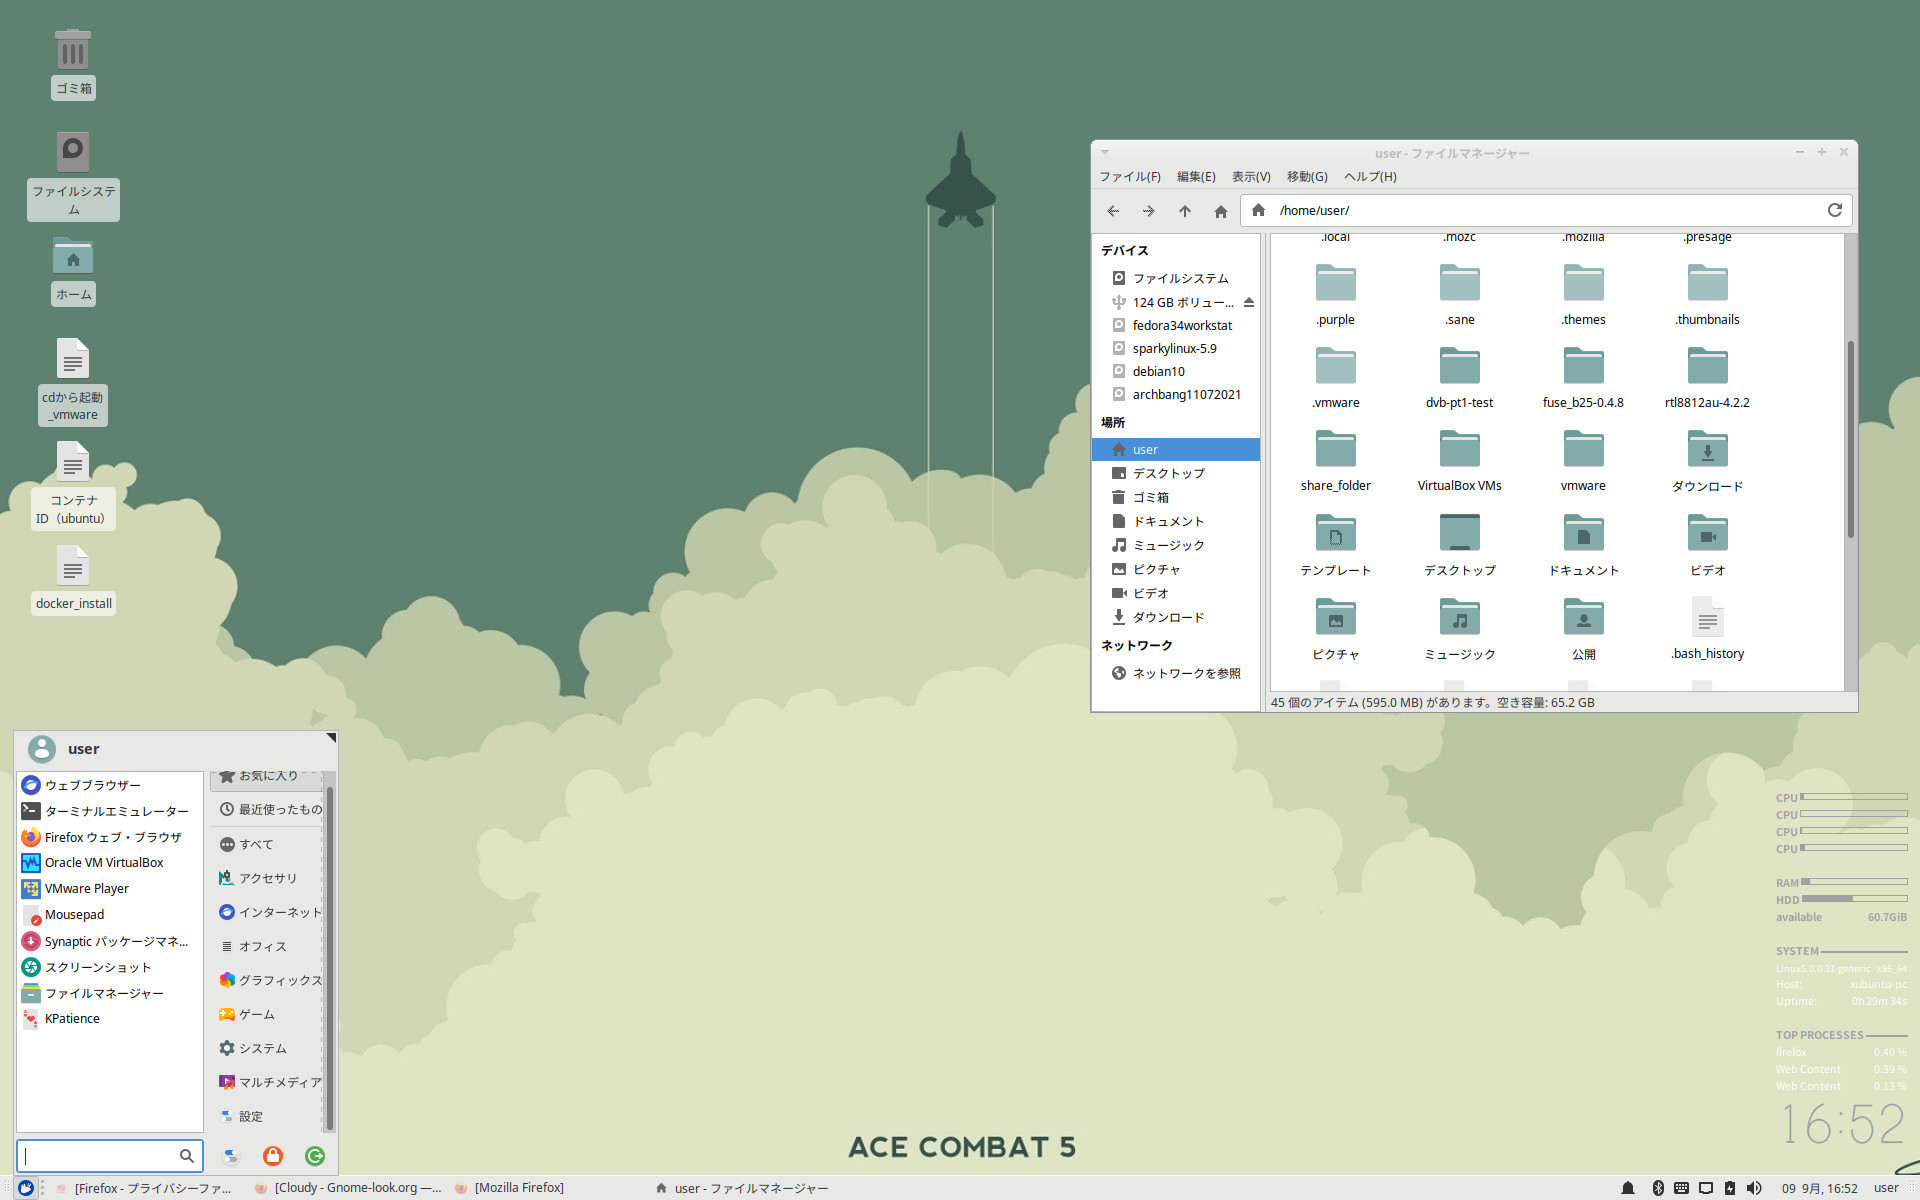Launch スクリーンショット tool
The image size is (1920, 1200).
tap(109, 967)
